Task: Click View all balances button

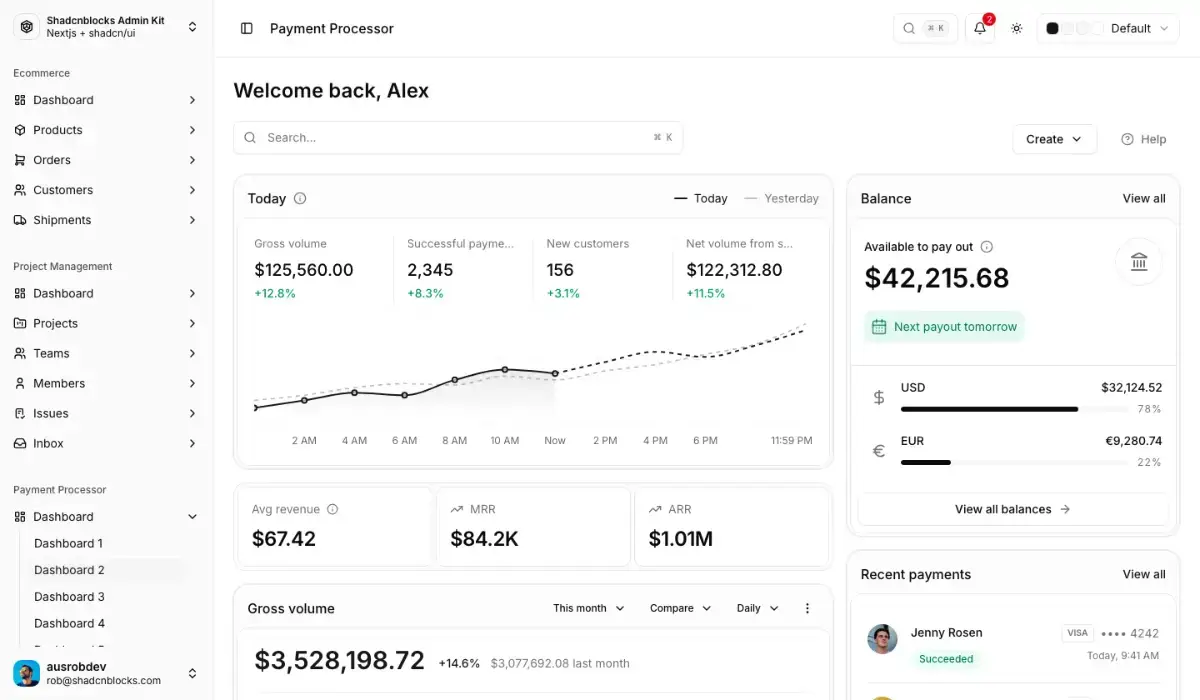Action: click(x=1013, y=509)
